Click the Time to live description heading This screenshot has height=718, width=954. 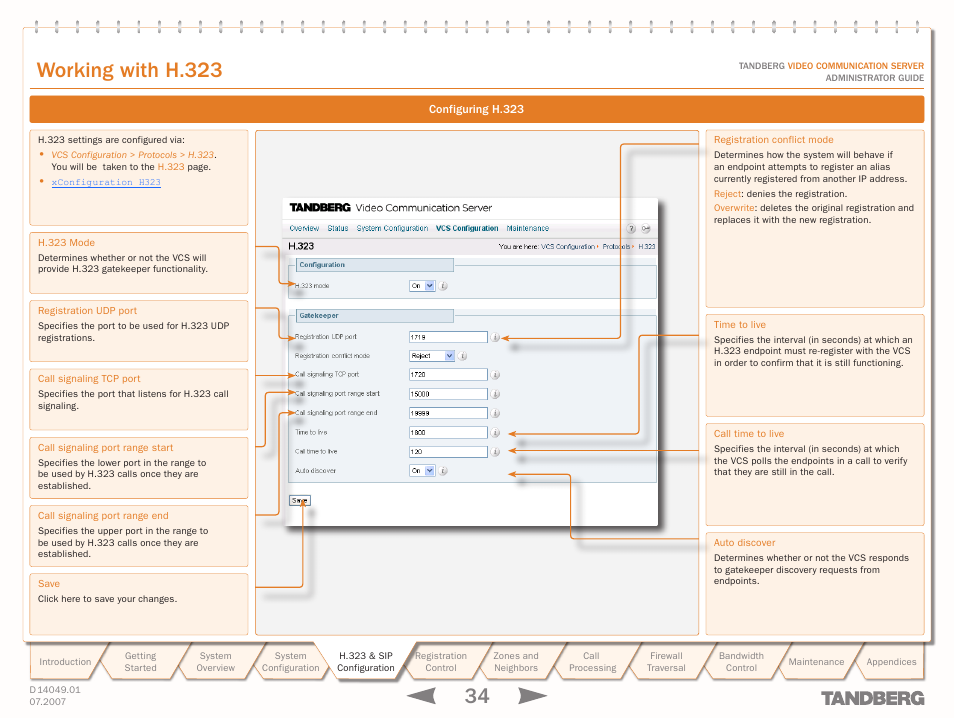click(739, 325)
